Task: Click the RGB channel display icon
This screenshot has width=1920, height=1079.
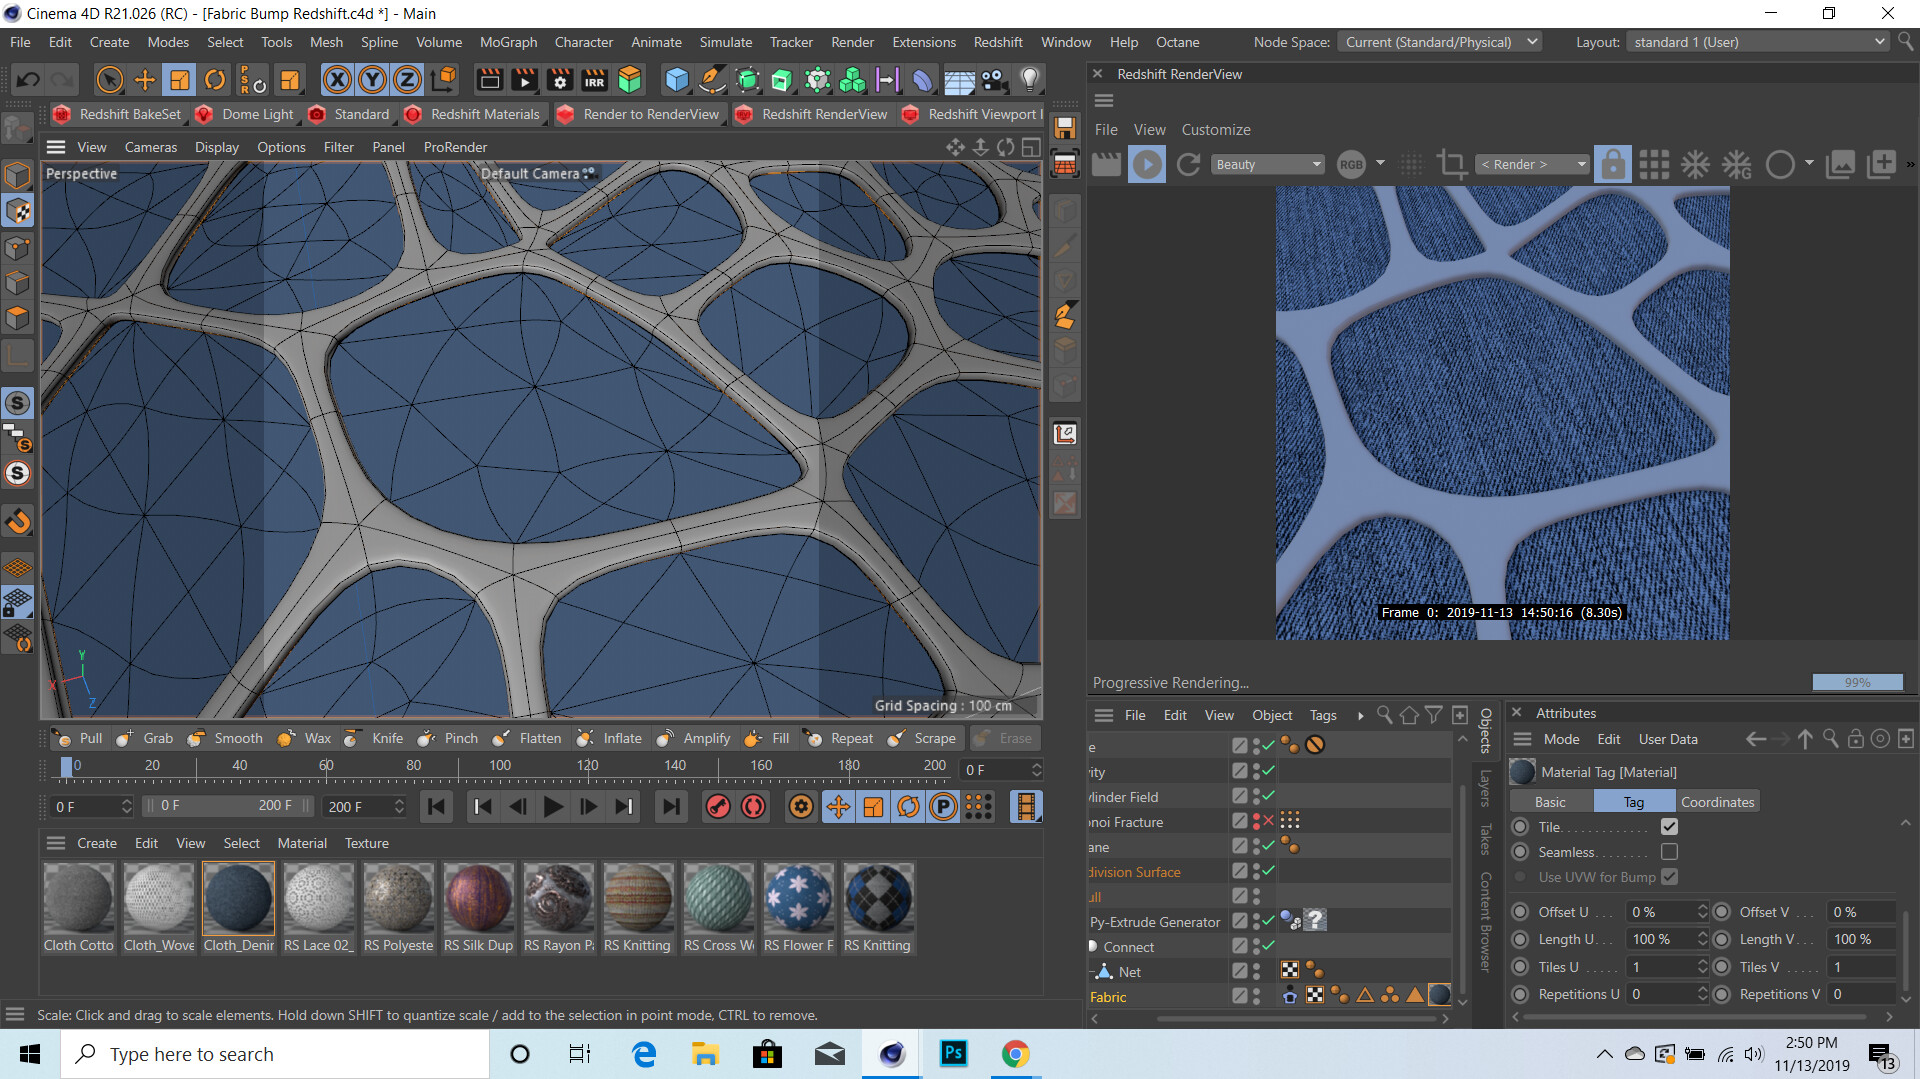Action: pyautogui.click(x=1351, y=165)
